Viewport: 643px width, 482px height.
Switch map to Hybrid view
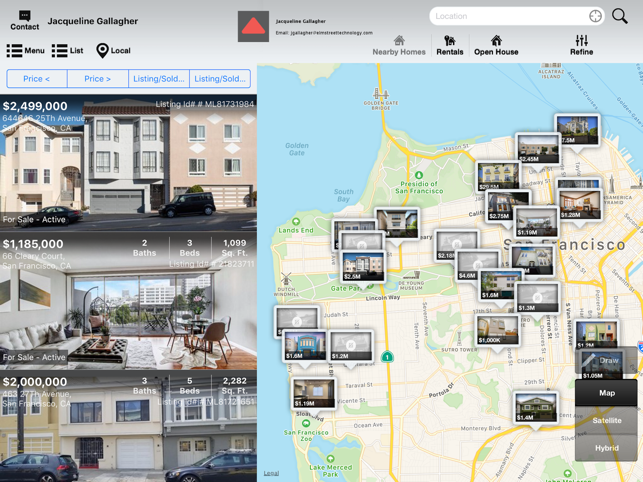coord(607,448)
